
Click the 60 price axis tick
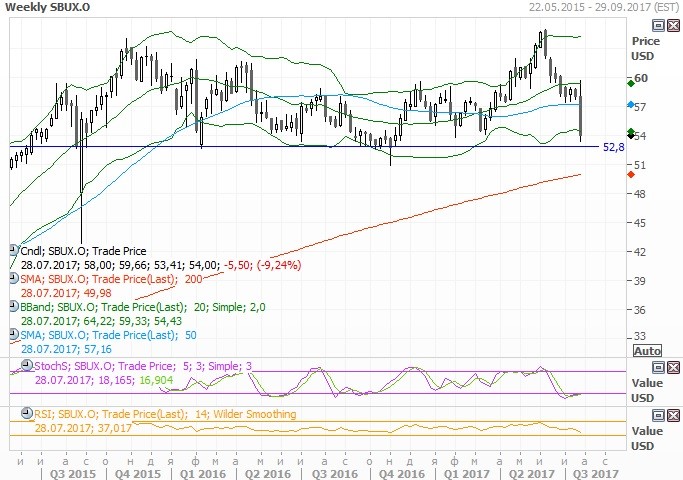pos(641,78)
